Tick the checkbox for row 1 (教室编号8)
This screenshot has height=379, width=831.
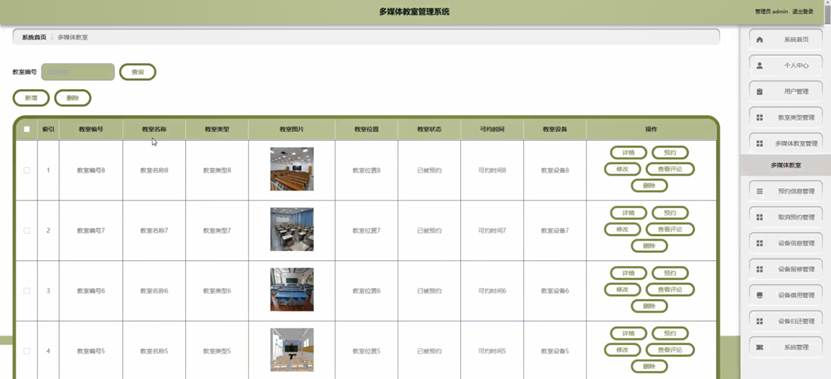pyautogui.click(x=27, y=170)
